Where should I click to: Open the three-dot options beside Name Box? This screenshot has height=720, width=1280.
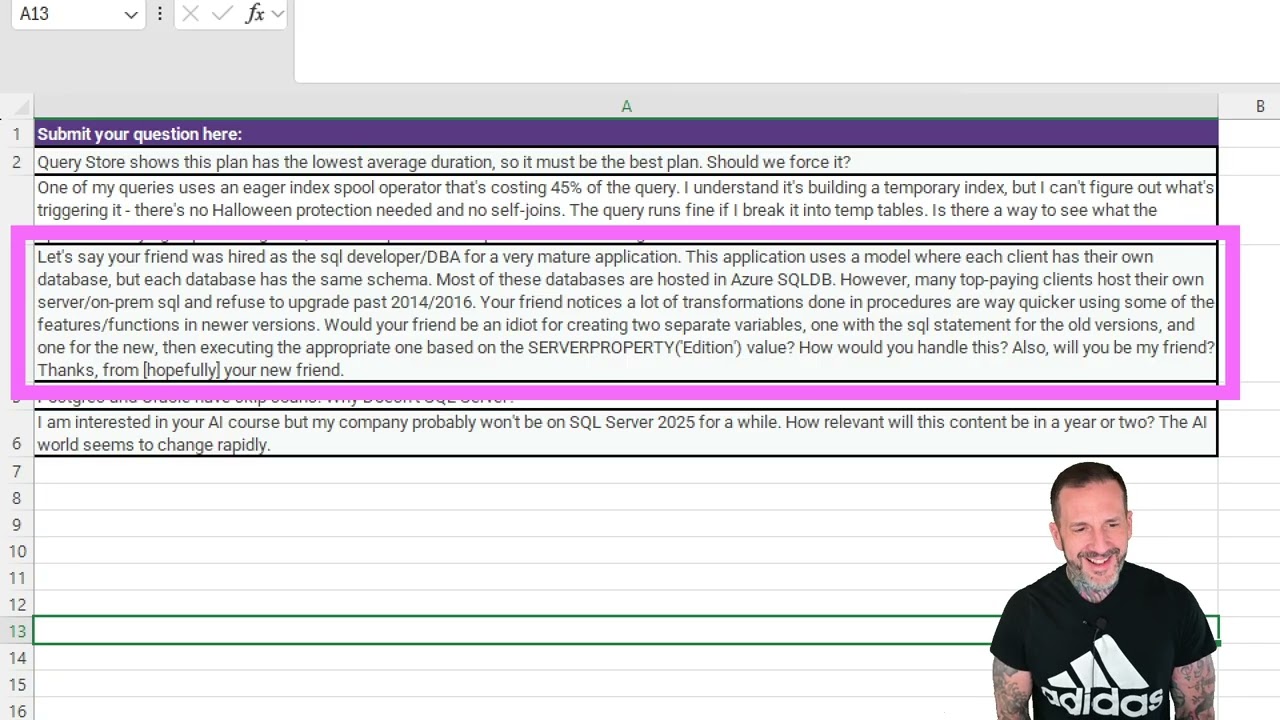coord(160,14)
